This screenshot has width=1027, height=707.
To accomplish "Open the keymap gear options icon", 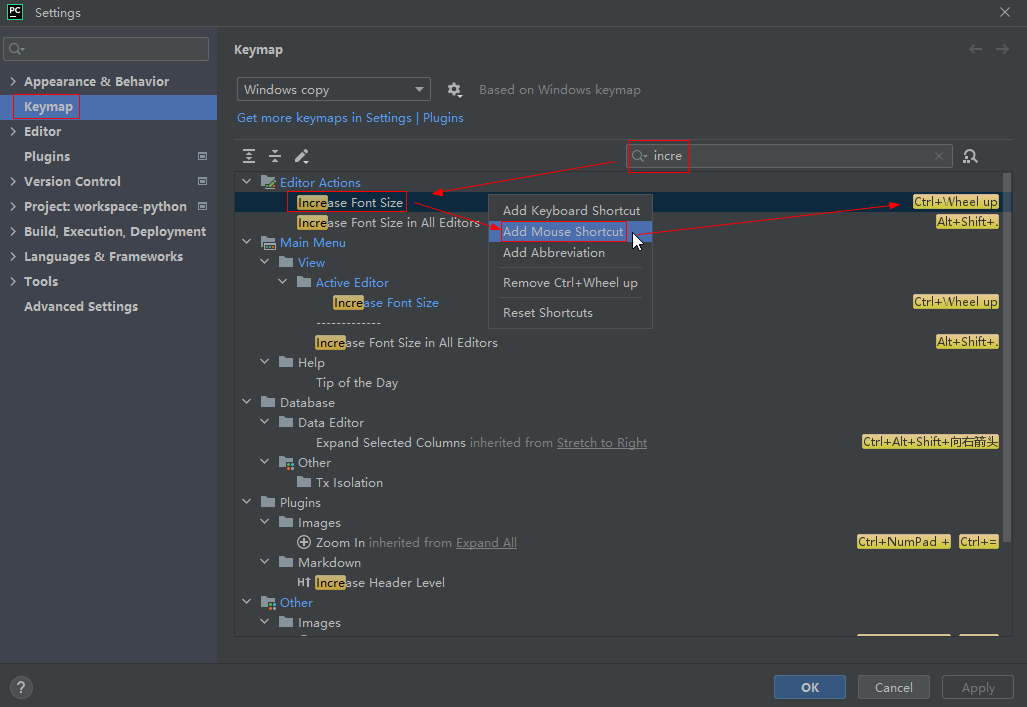I will click(x=455, y=90).
